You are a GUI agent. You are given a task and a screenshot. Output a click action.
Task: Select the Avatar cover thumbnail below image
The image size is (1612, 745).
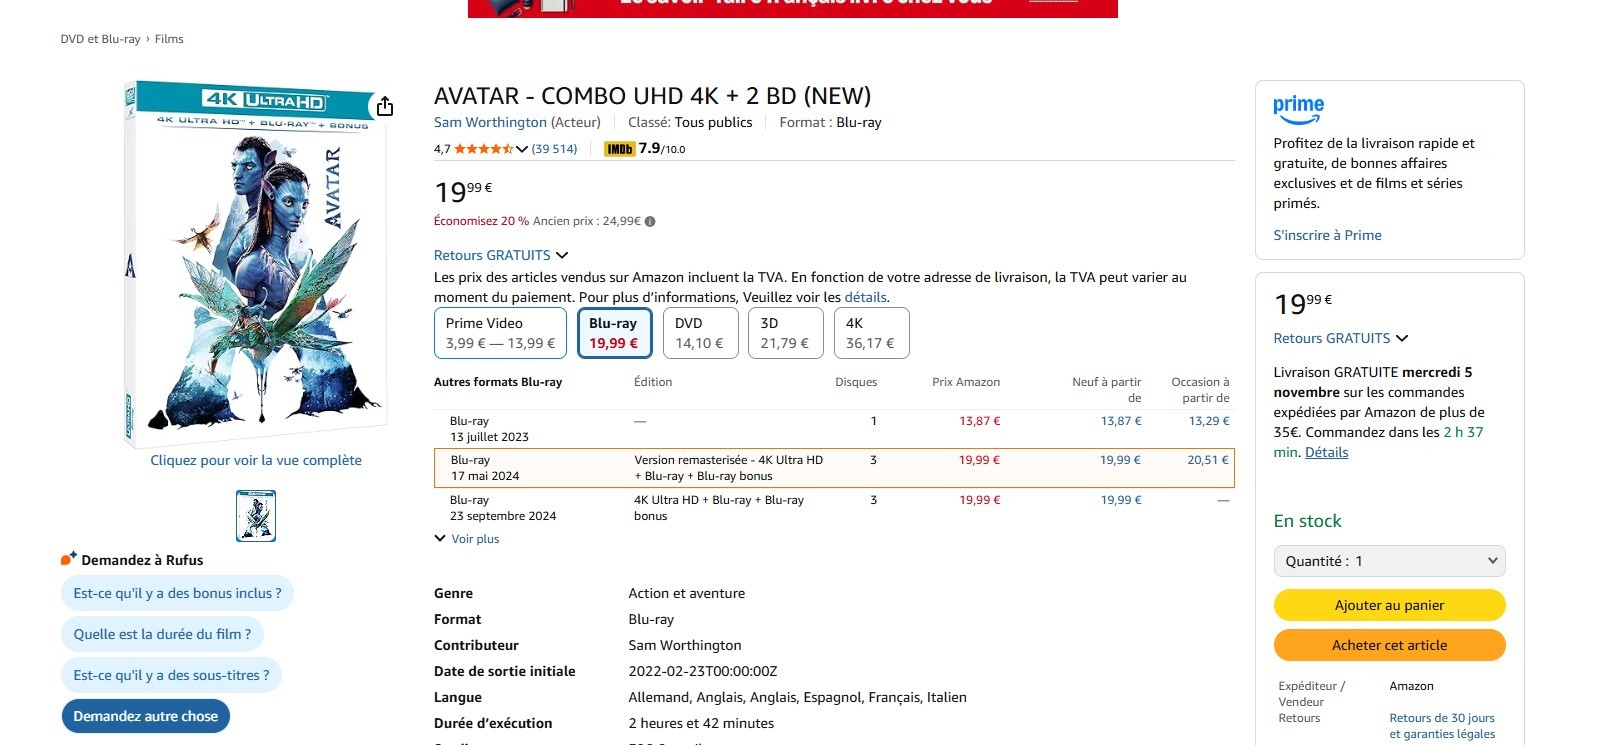[256, 516]
